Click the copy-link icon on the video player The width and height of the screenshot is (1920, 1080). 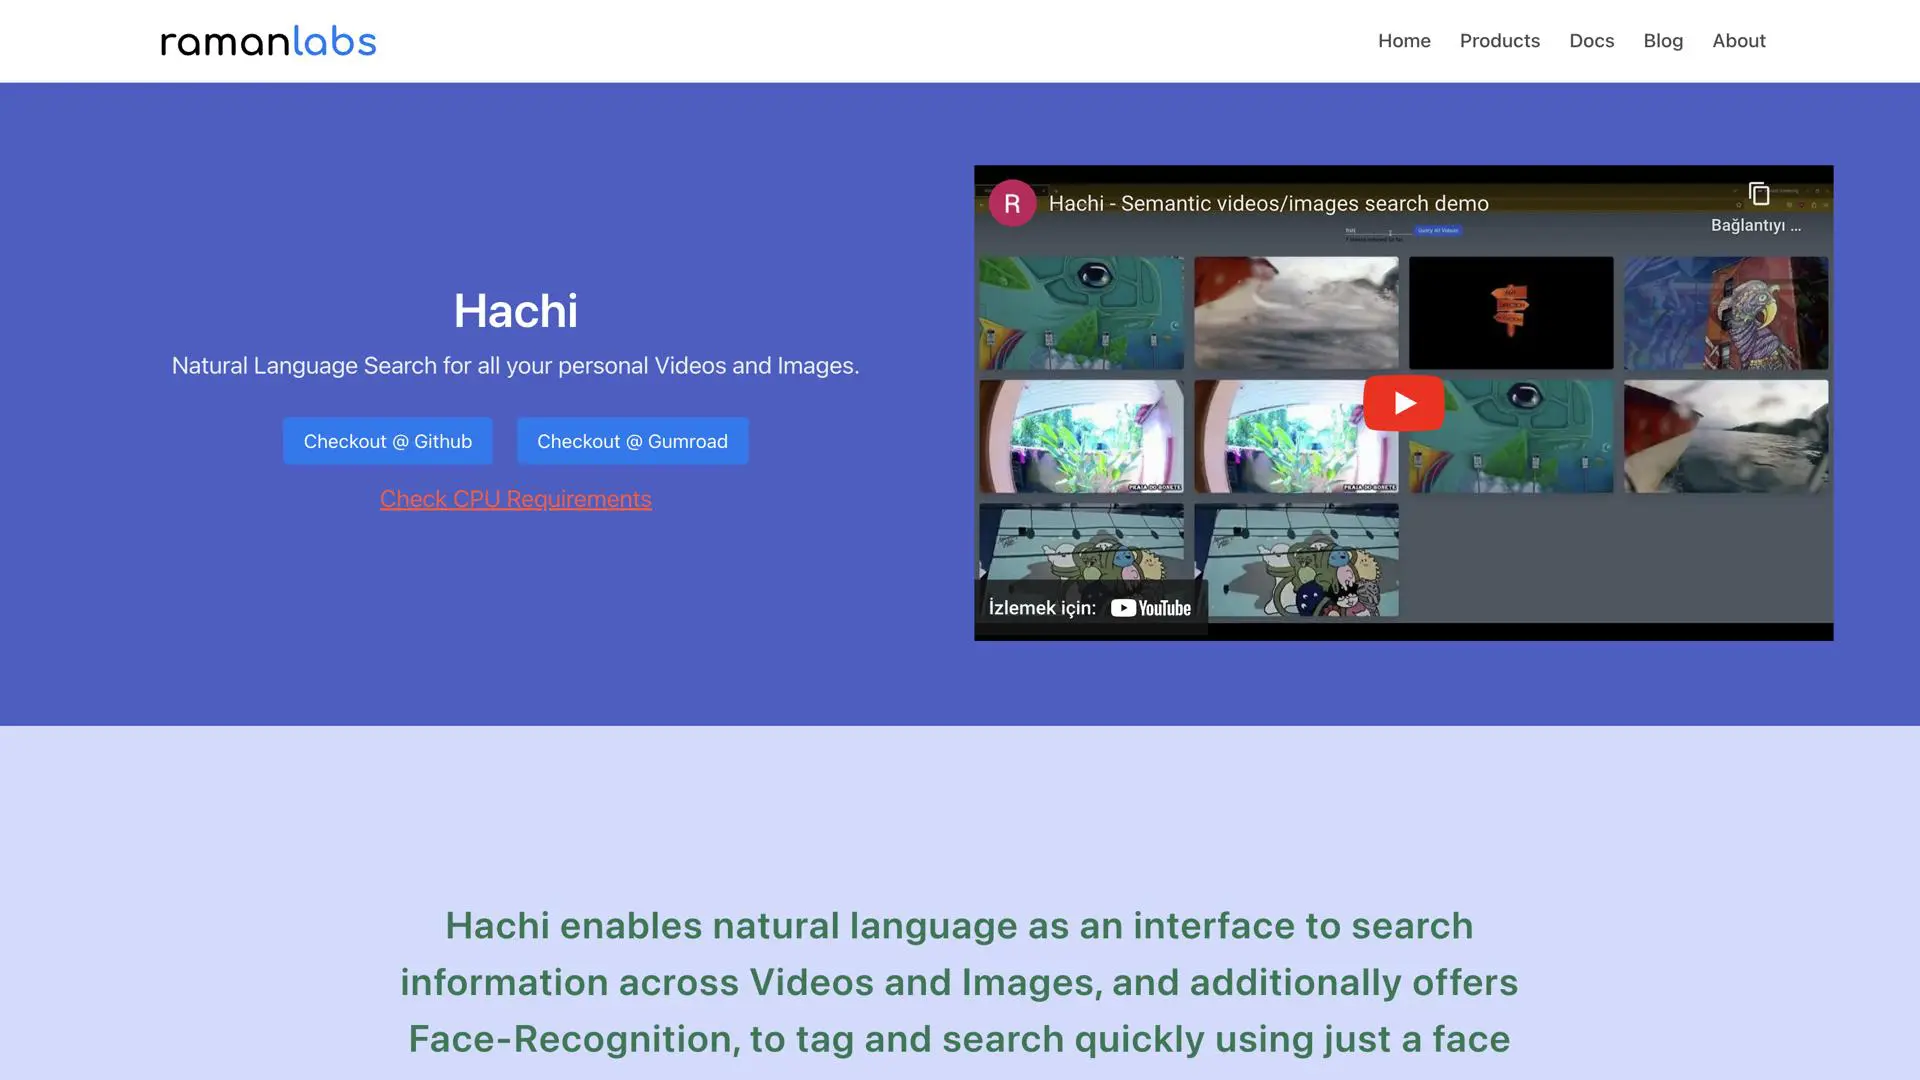tap(1759, 192)
